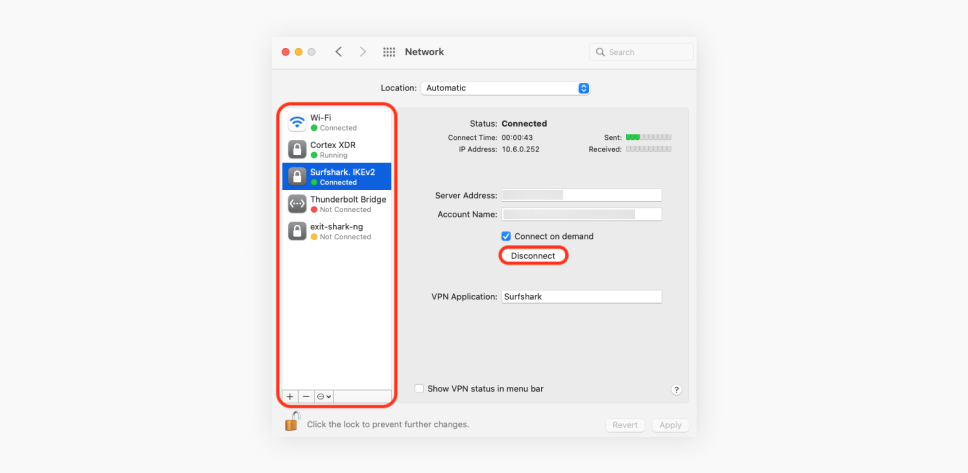This screenshot has width=968, height=473.
Task: Enable Show VPN status in menu bar
Action: pyautogui.click(x=420, y=389)
